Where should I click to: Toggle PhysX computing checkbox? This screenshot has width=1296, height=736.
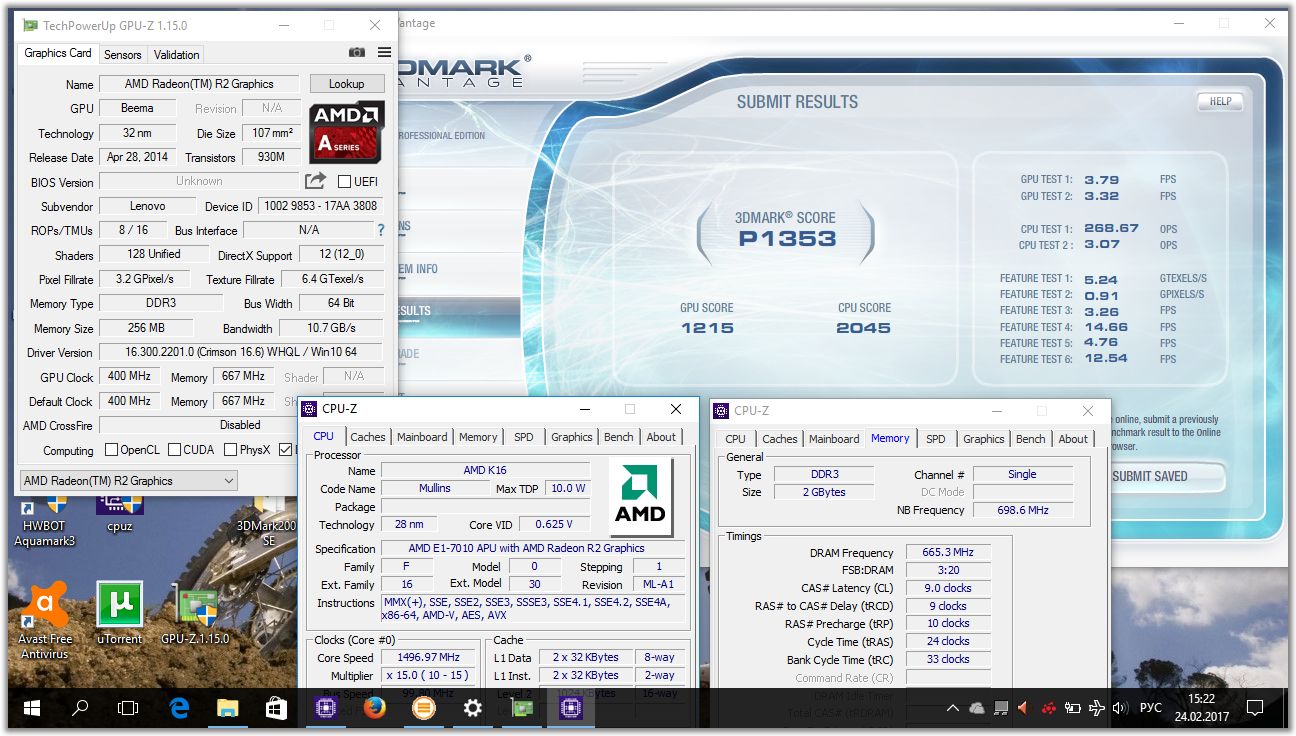[231, 450]
